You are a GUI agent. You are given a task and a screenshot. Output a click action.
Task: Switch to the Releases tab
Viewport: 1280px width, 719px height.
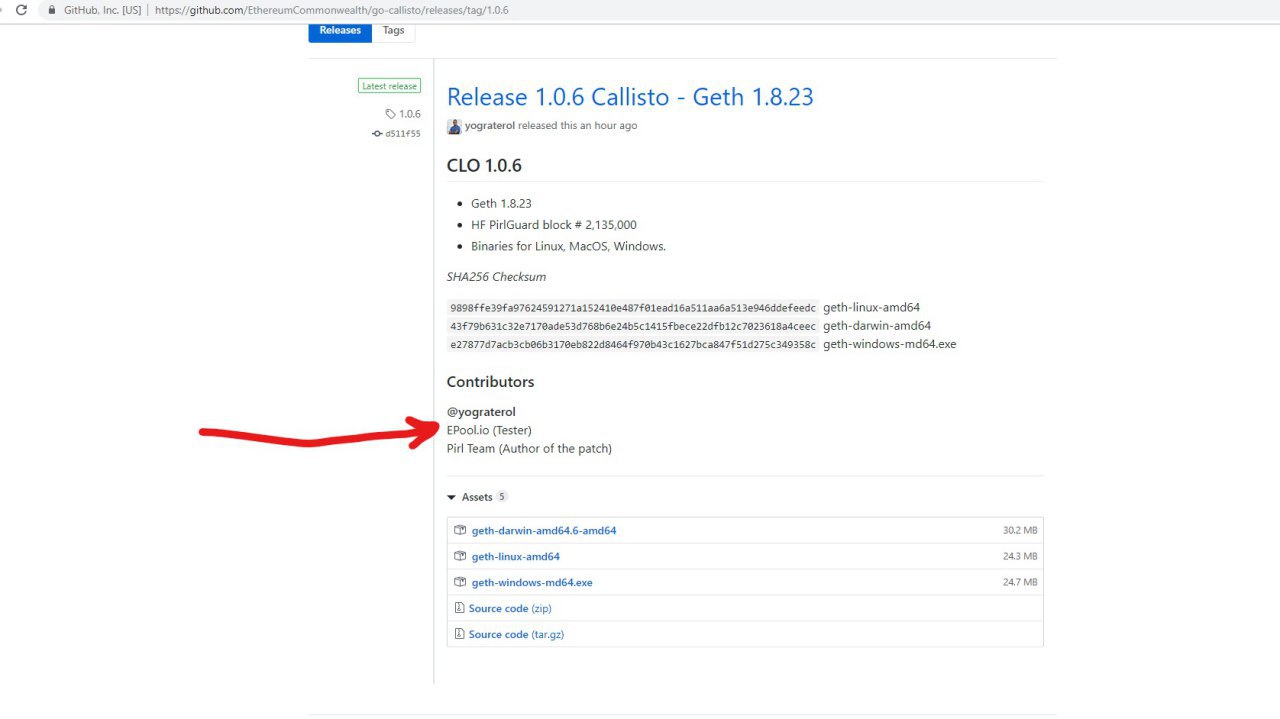[340, 30]
